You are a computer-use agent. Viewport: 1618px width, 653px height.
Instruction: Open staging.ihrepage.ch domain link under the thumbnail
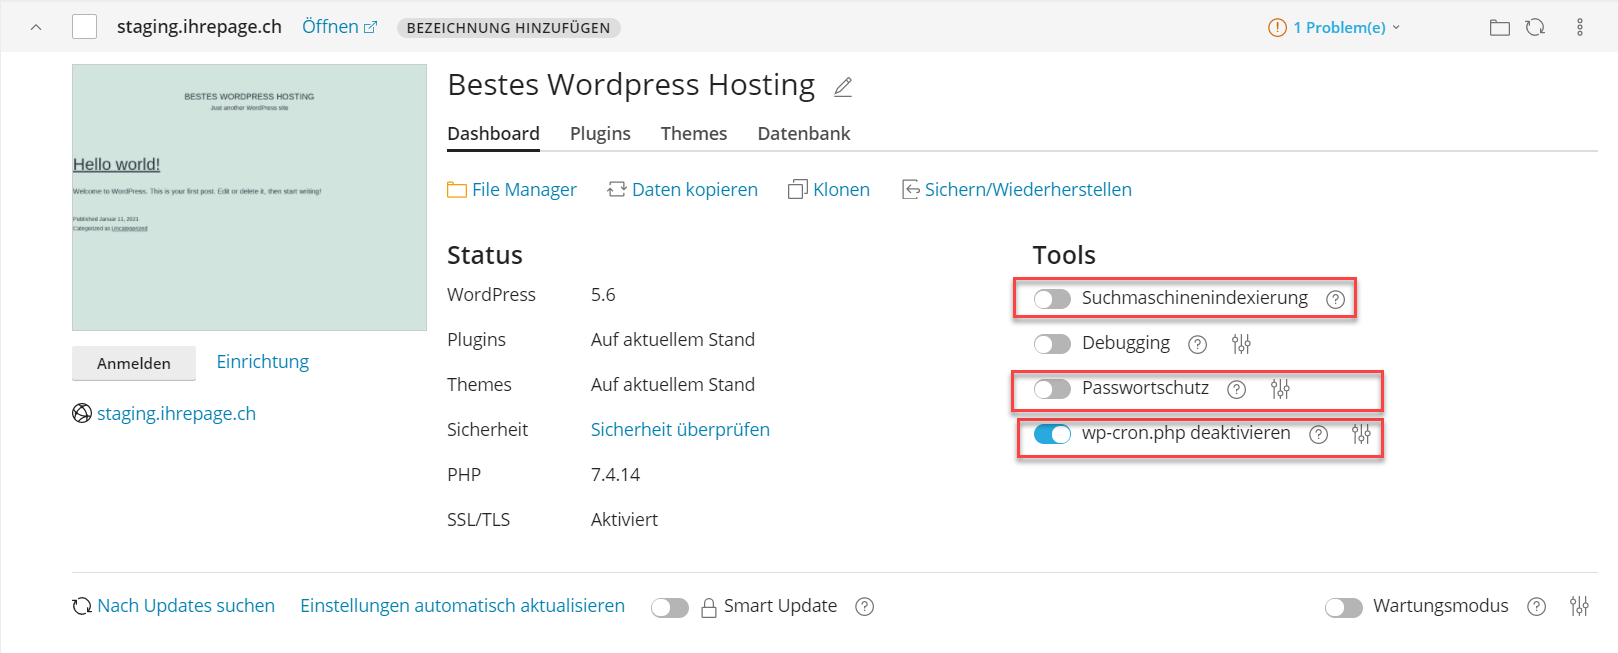click(176, 414)
